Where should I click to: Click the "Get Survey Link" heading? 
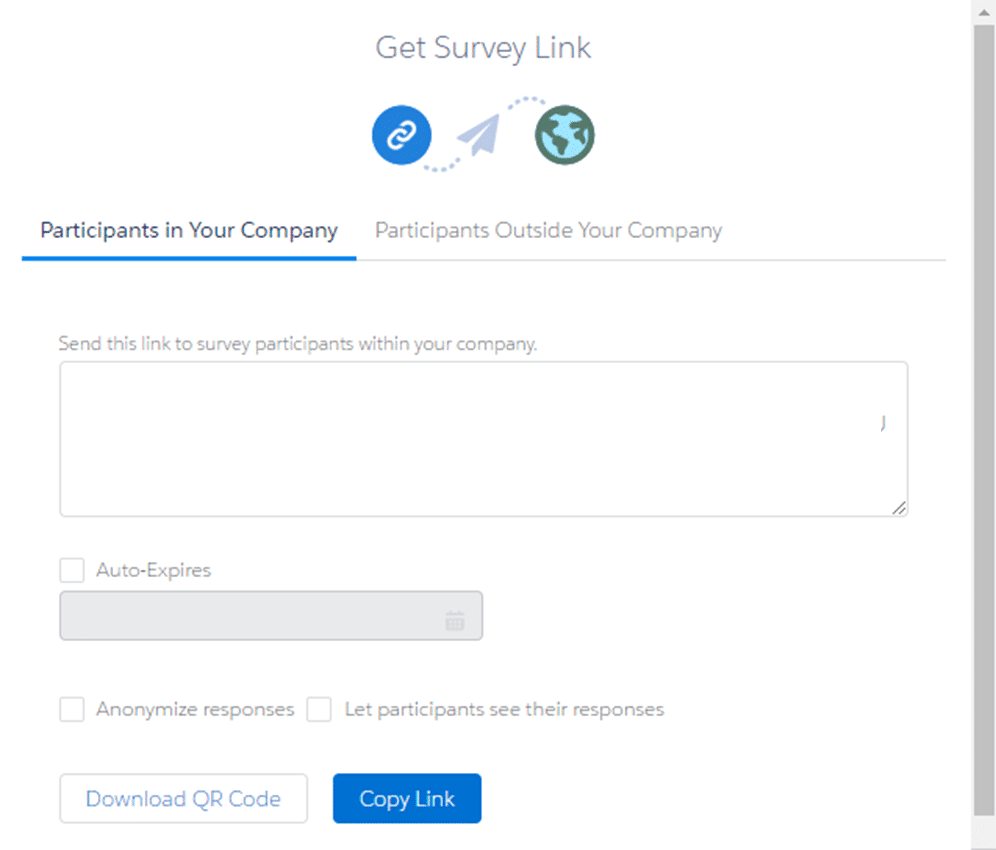point(483,48)
